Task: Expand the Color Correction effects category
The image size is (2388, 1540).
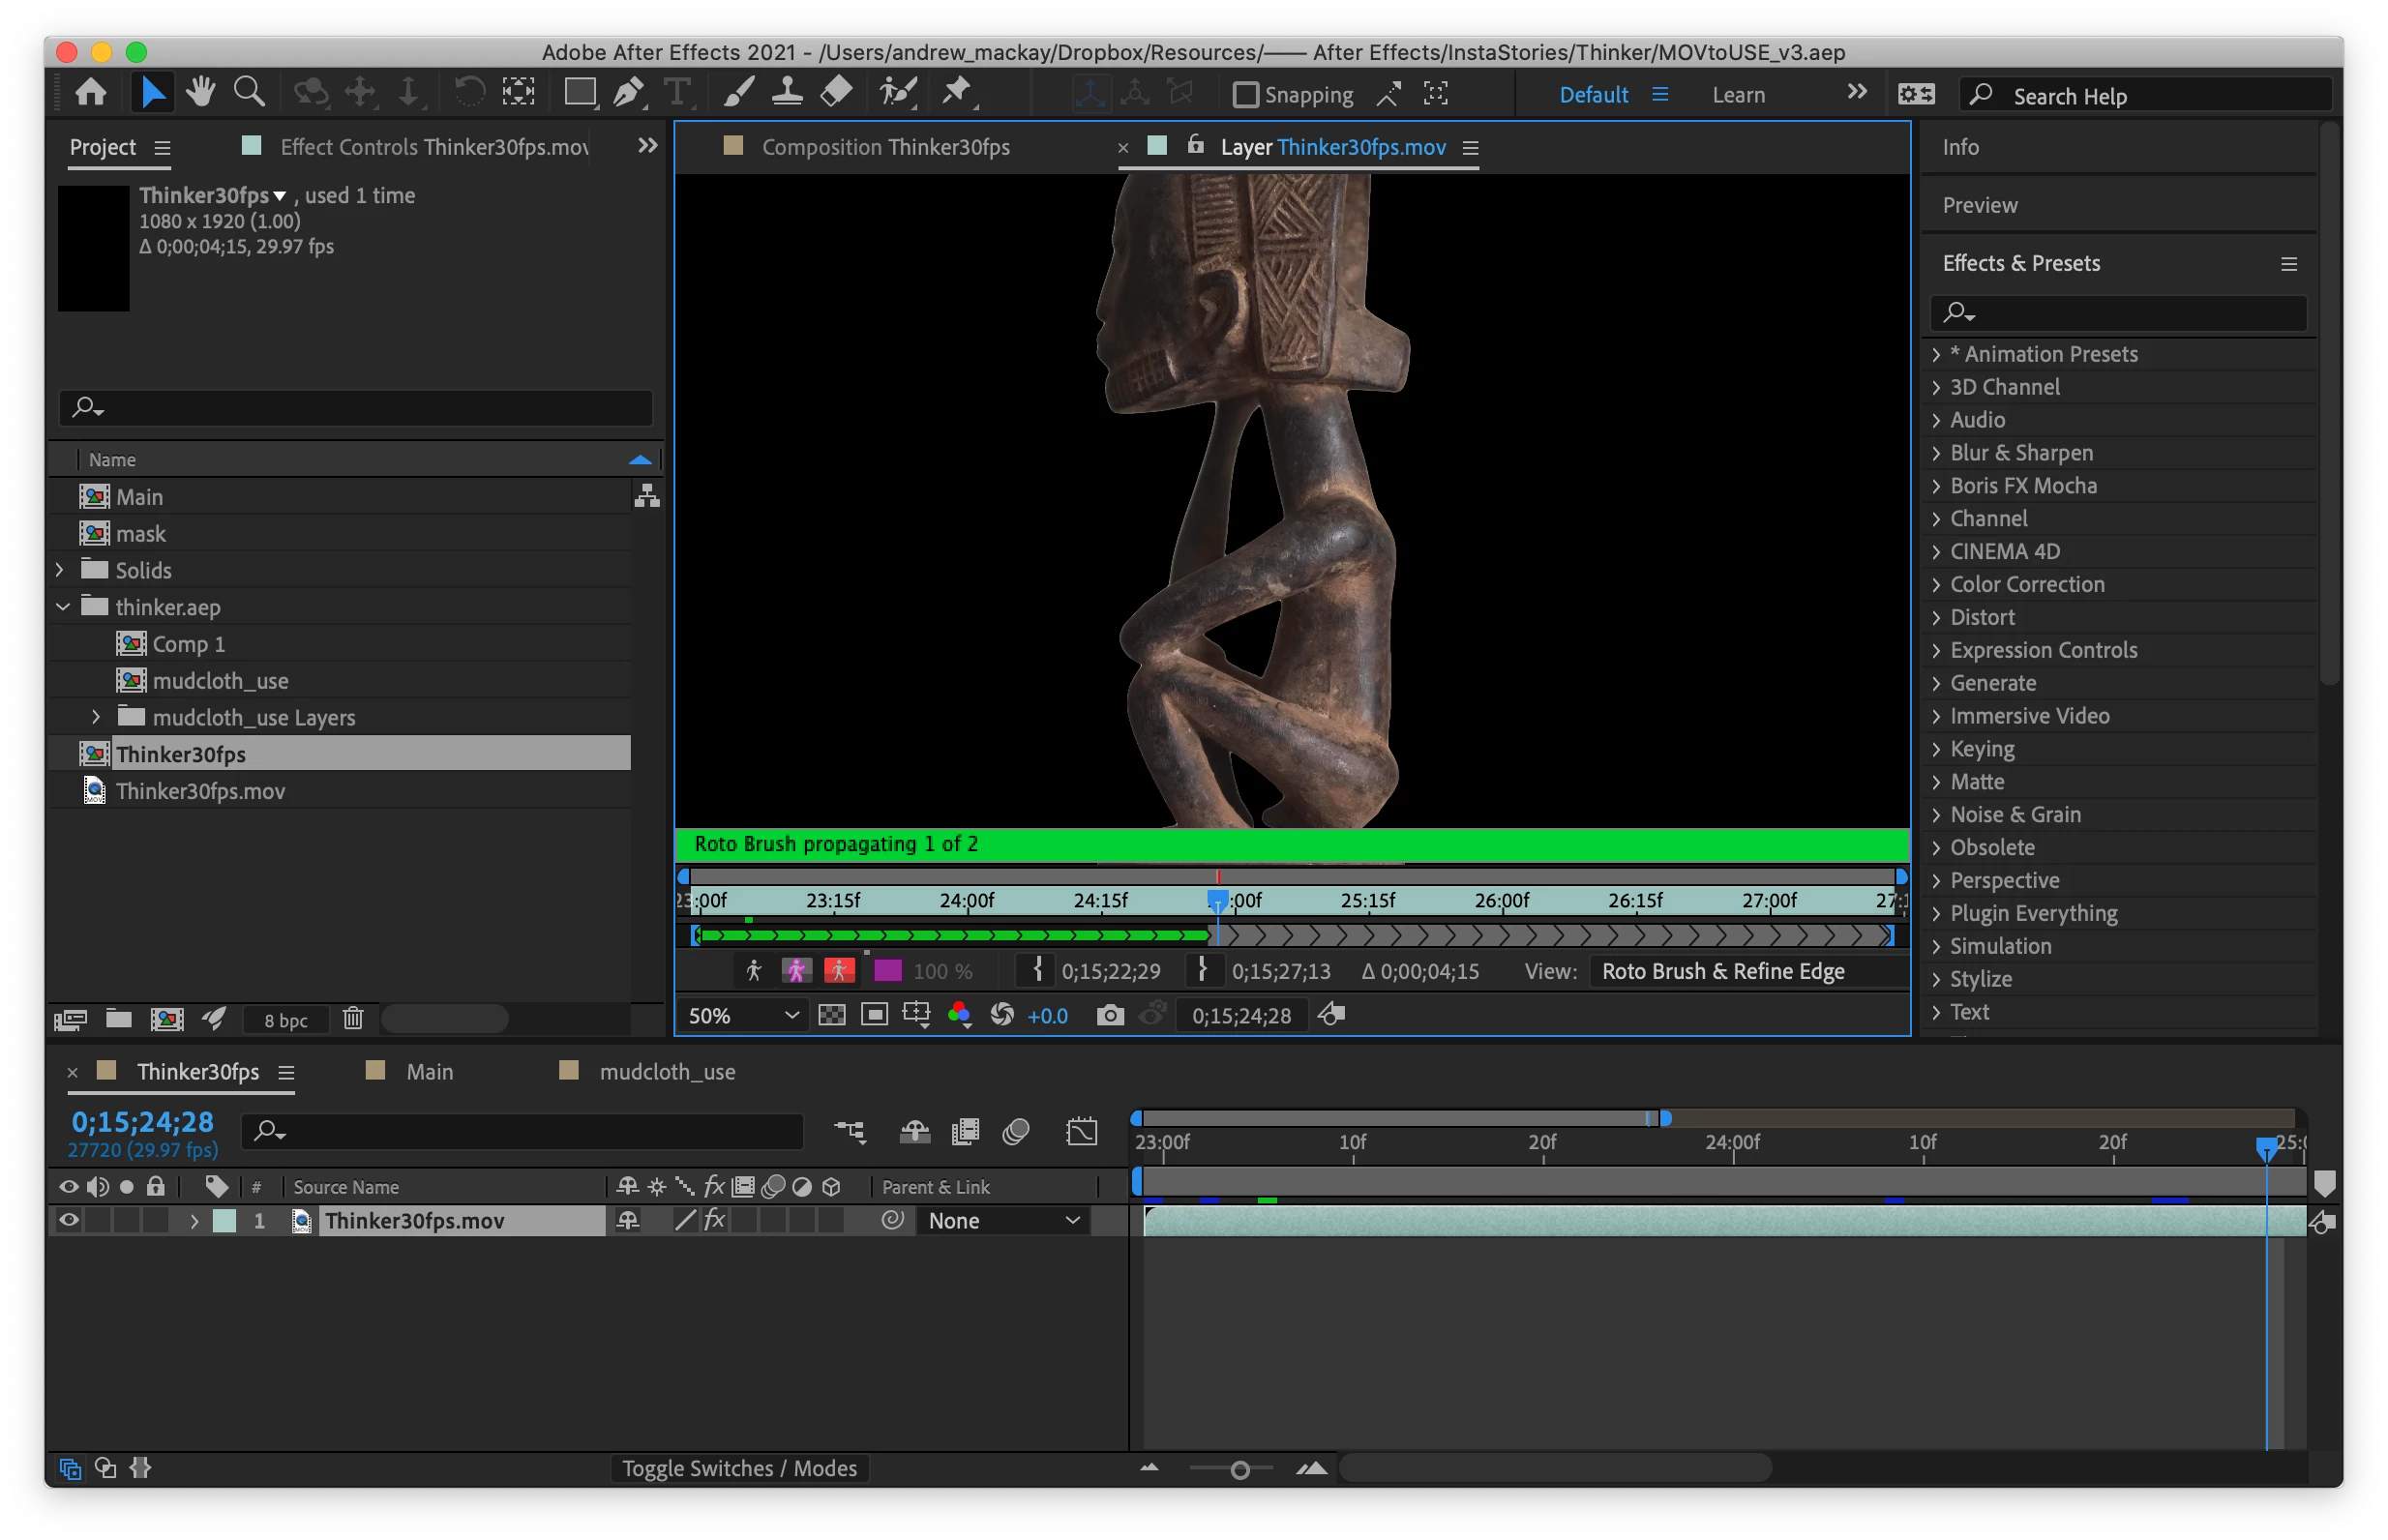Action: click(1937, 585)
